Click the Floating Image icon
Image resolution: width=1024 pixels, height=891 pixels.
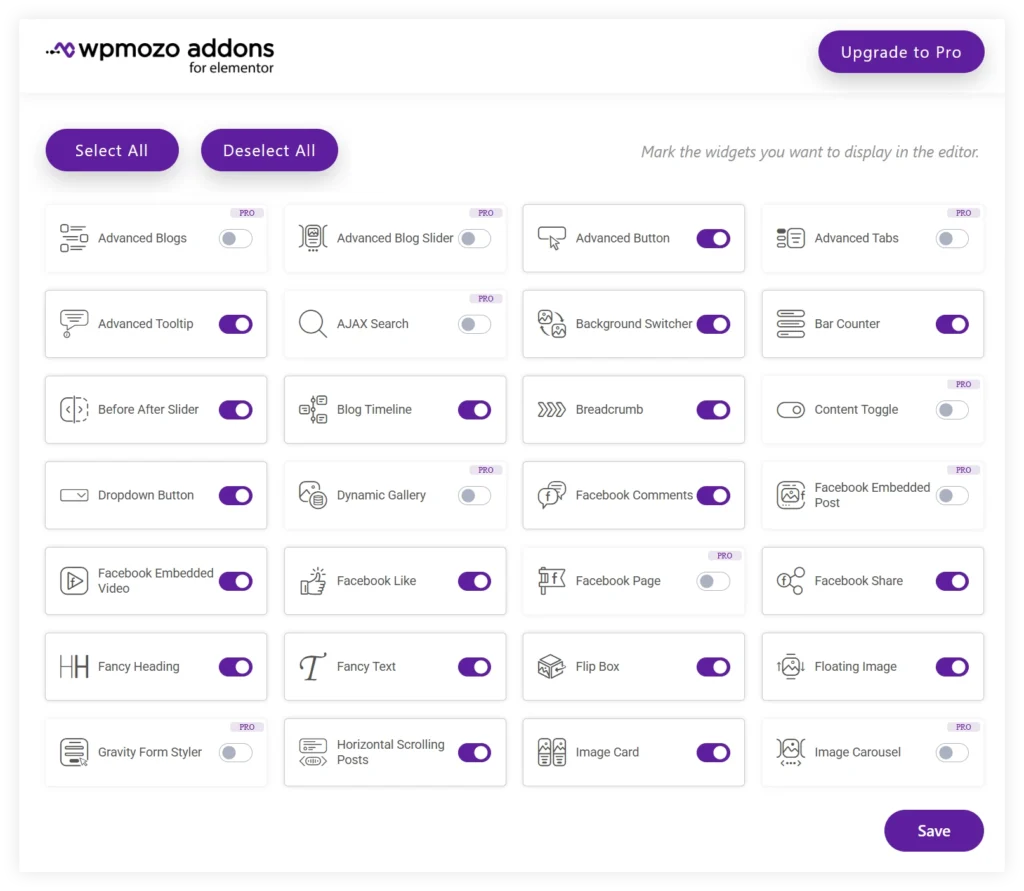pos(791,667)
